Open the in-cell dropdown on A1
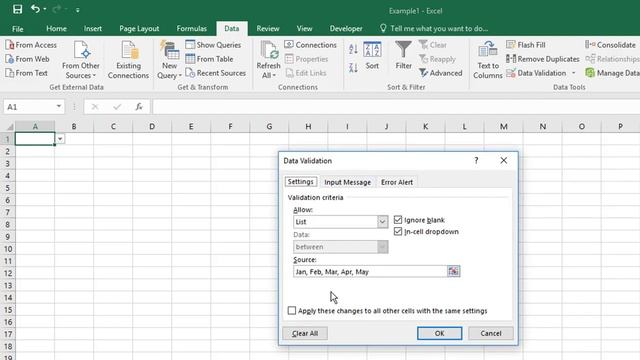The image size is (640, 360). 60,139
